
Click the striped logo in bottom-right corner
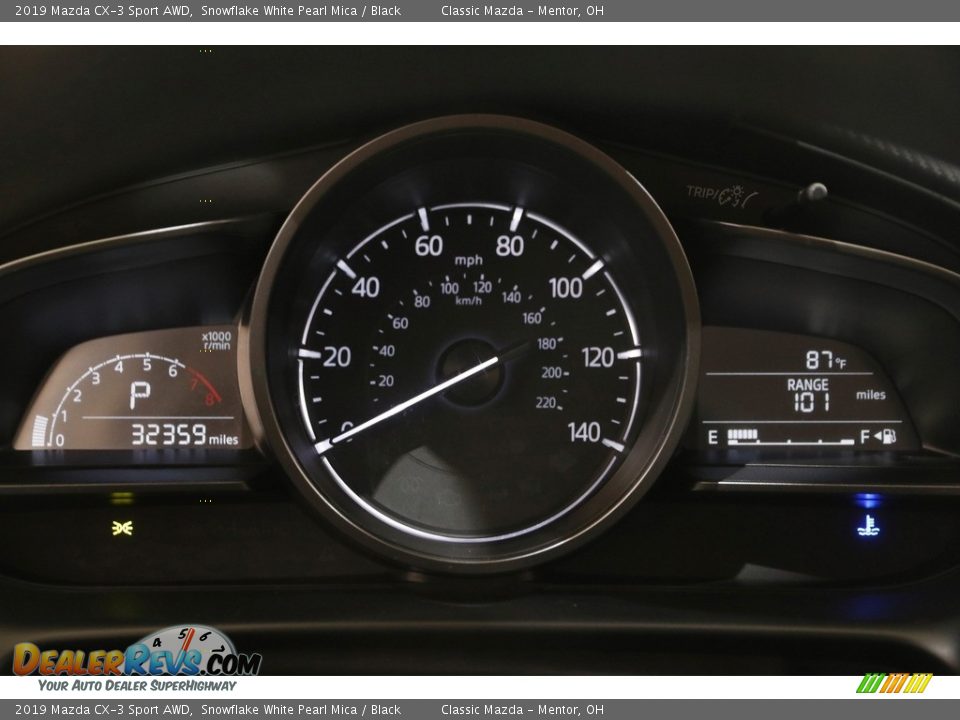click(x=893, y=684)
